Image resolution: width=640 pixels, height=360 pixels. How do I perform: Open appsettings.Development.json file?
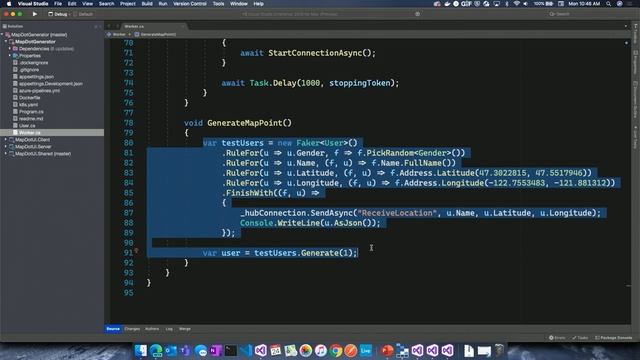pos(51,84)
